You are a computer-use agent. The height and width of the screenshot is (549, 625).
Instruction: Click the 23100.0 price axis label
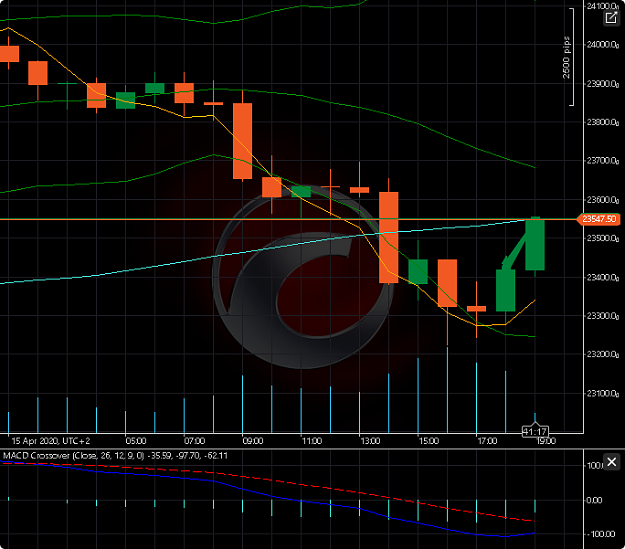coord(602,394)
